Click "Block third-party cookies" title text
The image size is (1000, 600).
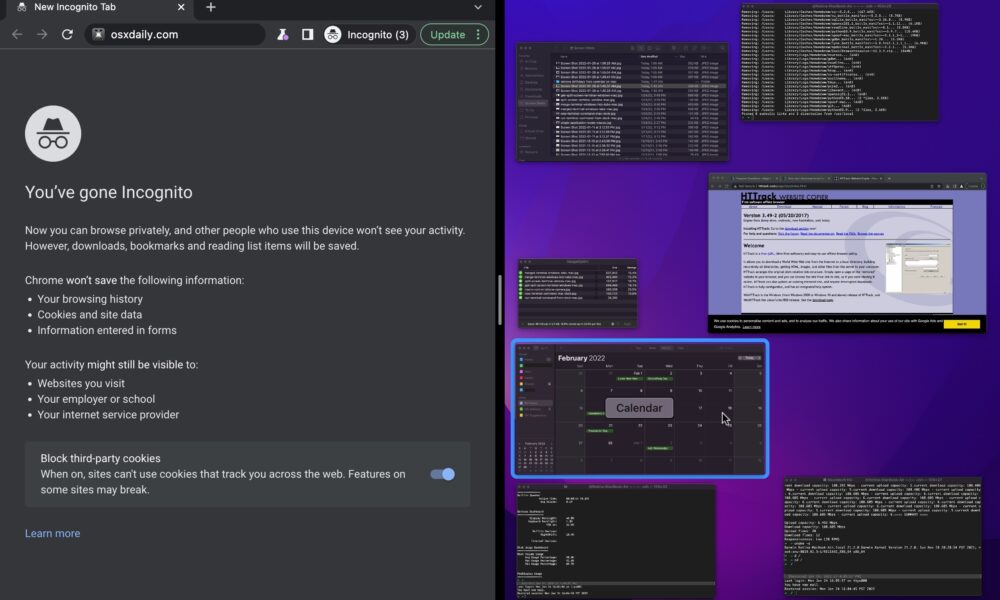click(x=101, y=458)
